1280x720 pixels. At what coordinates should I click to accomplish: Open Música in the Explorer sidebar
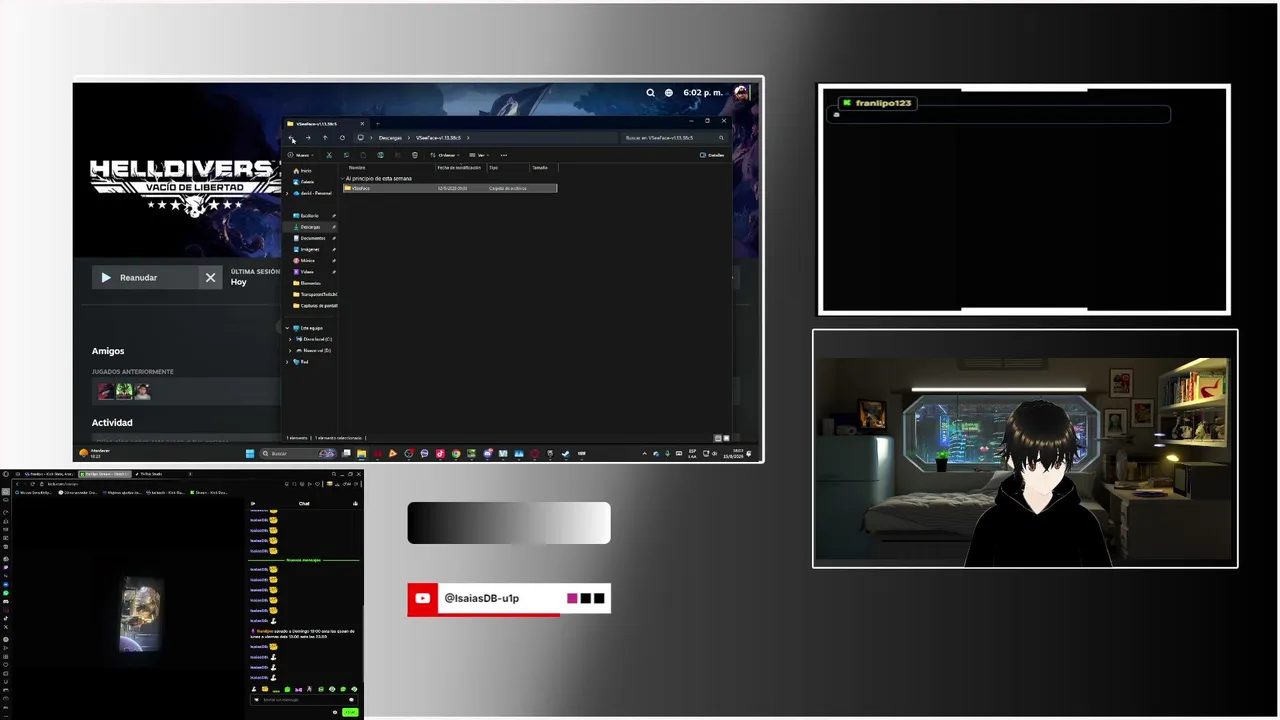308,260
